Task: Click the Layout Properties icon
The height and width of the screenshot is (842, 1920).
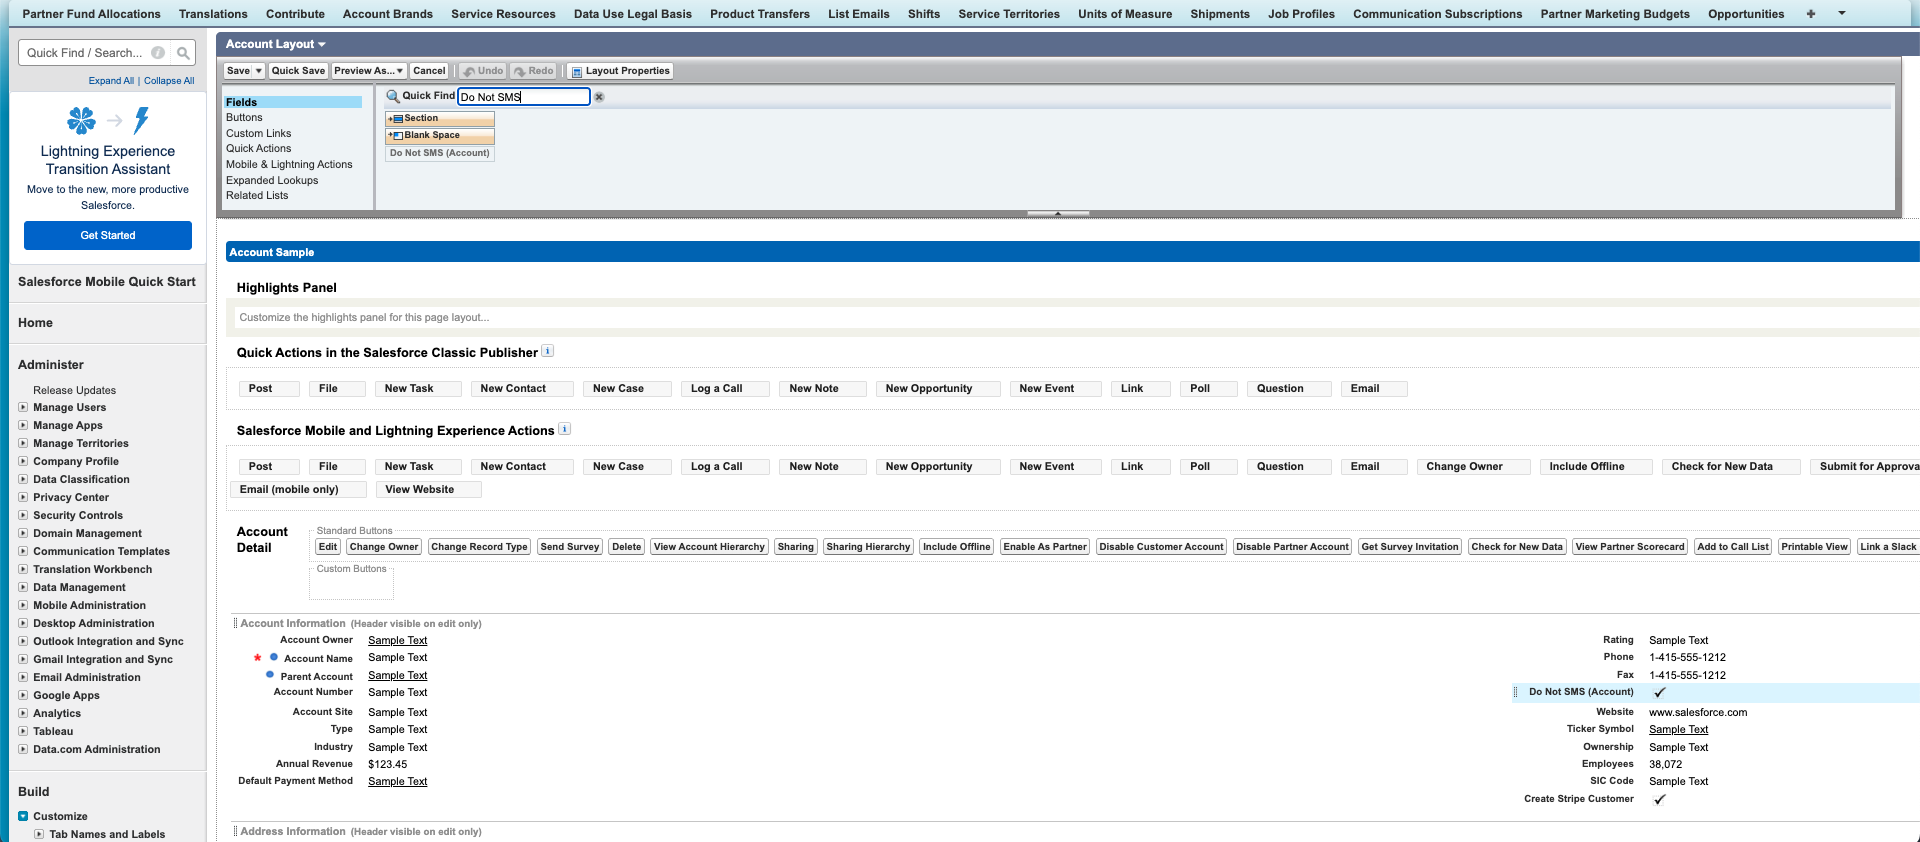Action: (x=577, y=71)
